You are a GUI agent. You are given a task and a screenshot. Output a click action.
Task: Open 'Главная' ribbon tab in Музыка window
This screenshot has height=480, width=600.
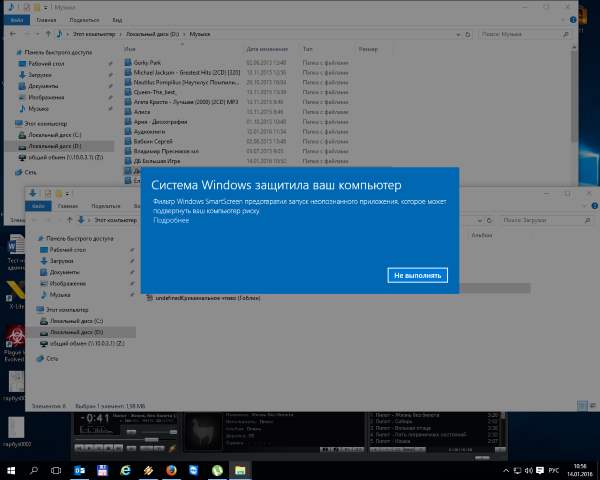46,20
